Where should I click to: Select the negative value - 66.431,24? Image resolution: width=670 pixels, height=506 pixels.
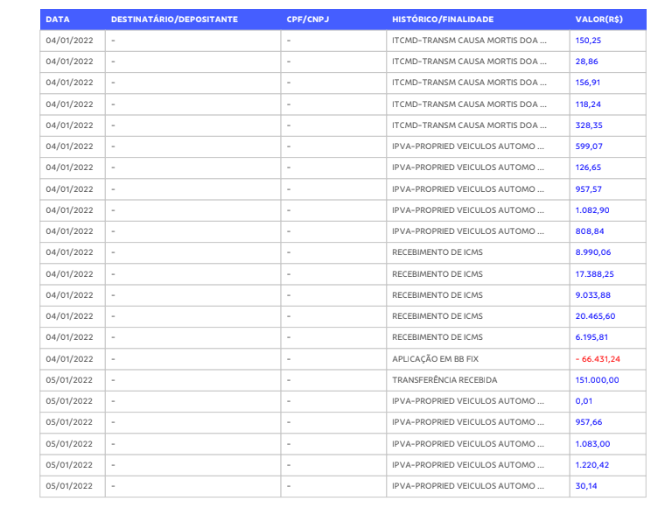[598, 359]
